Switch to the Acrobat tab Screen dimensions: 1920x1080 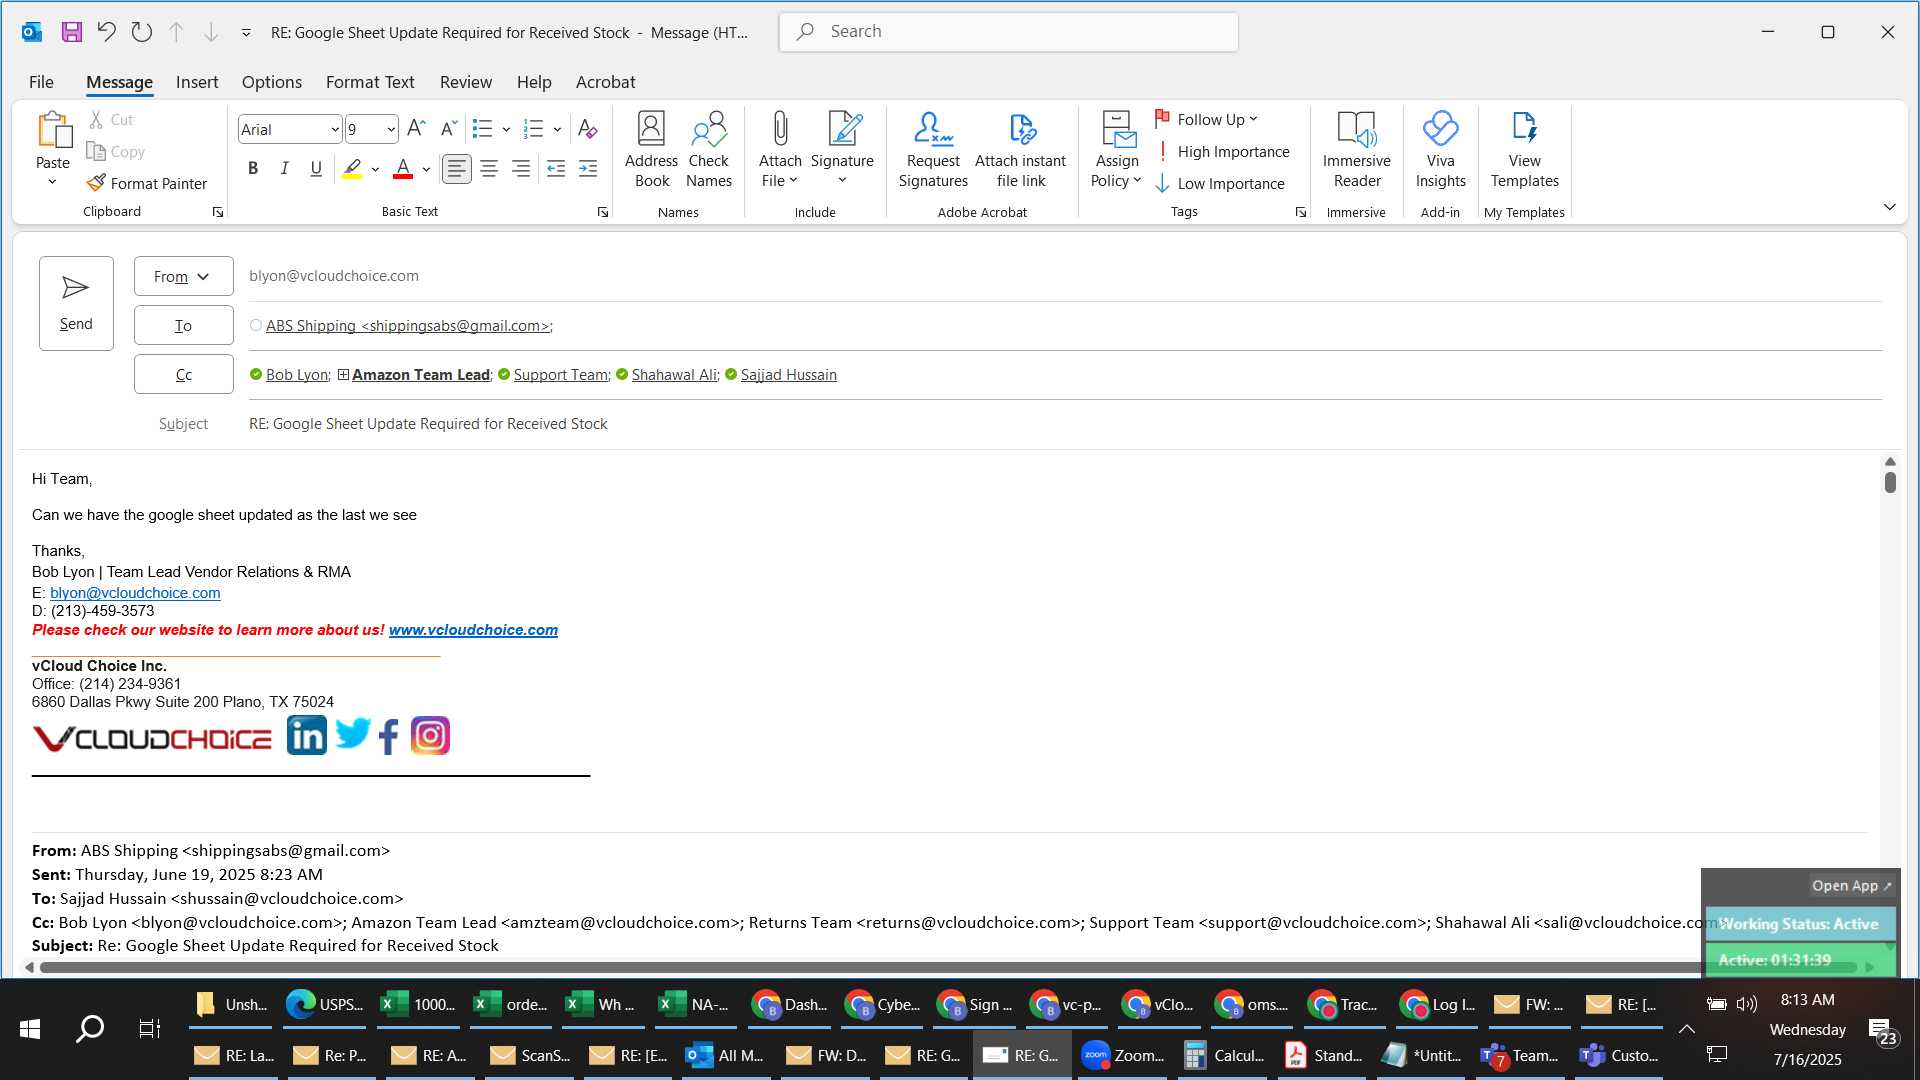click(605, 82)
